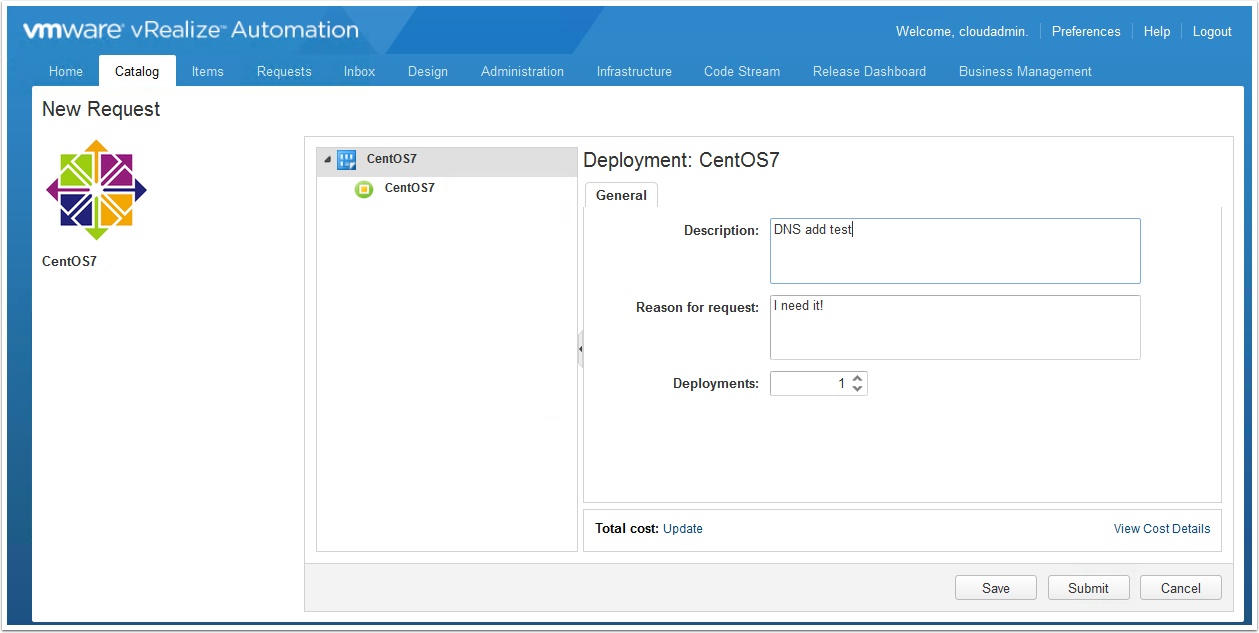This screenshot has width=1259, height=633.
Task: Navigate to the Administration tab
Action: click(x=522, y=71)
